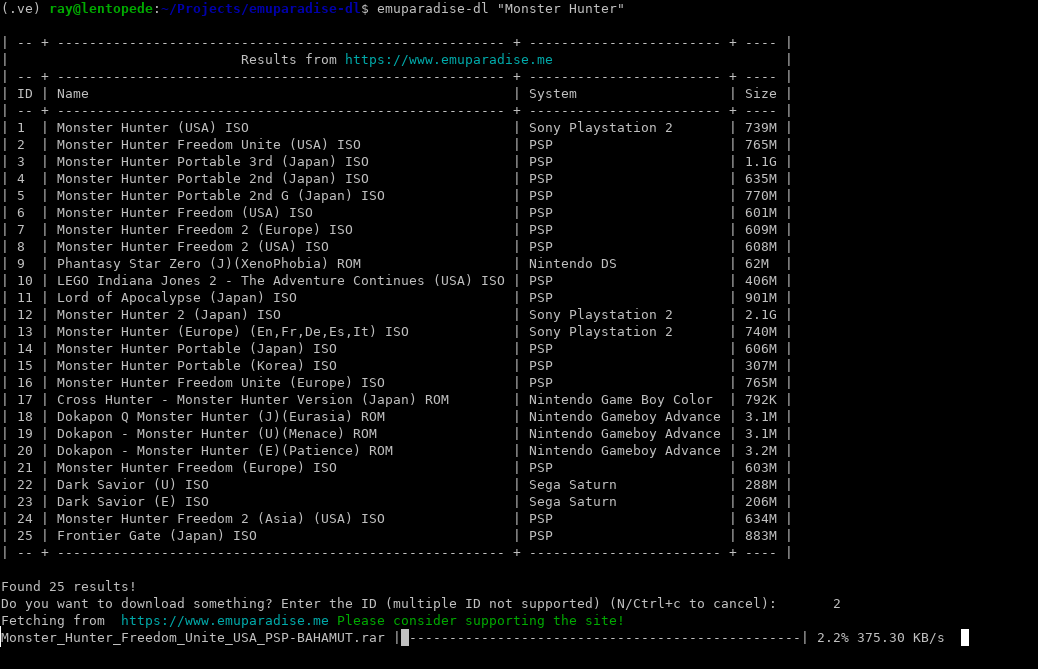Select 'Dark Savior (E) ISO'
The height and width of the screenshot is (669, 1038).
tap(132, 502)
